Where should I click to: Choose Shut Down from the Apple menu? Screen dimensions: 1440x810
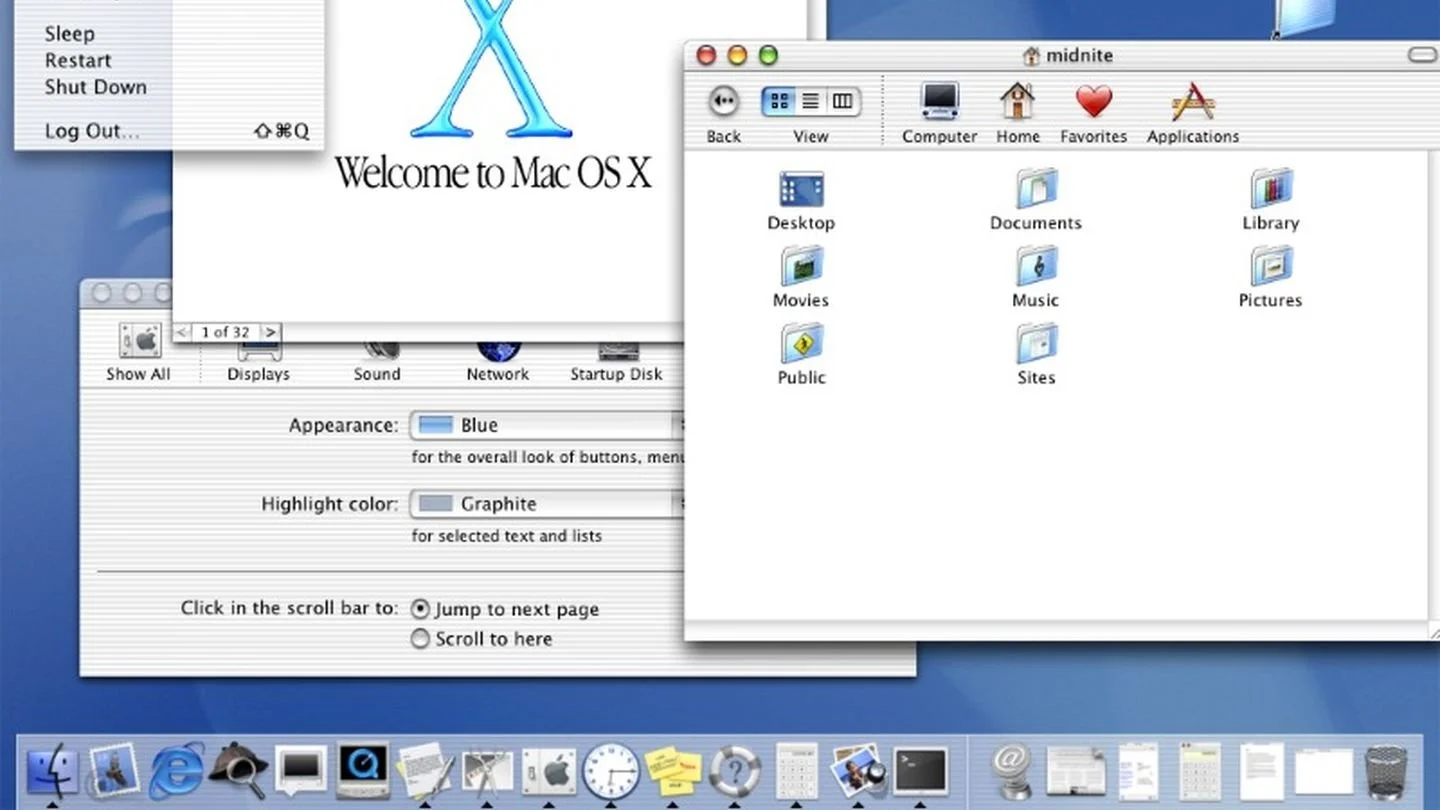tap(96, 87)
